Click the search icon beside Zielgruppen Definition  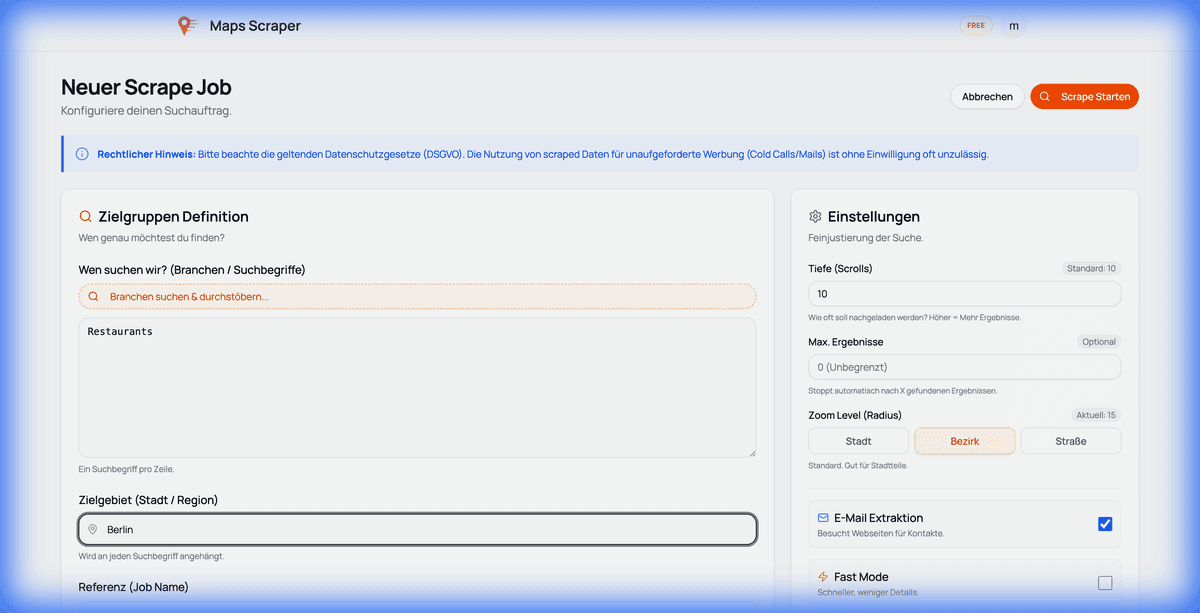(x=85, y=216)
